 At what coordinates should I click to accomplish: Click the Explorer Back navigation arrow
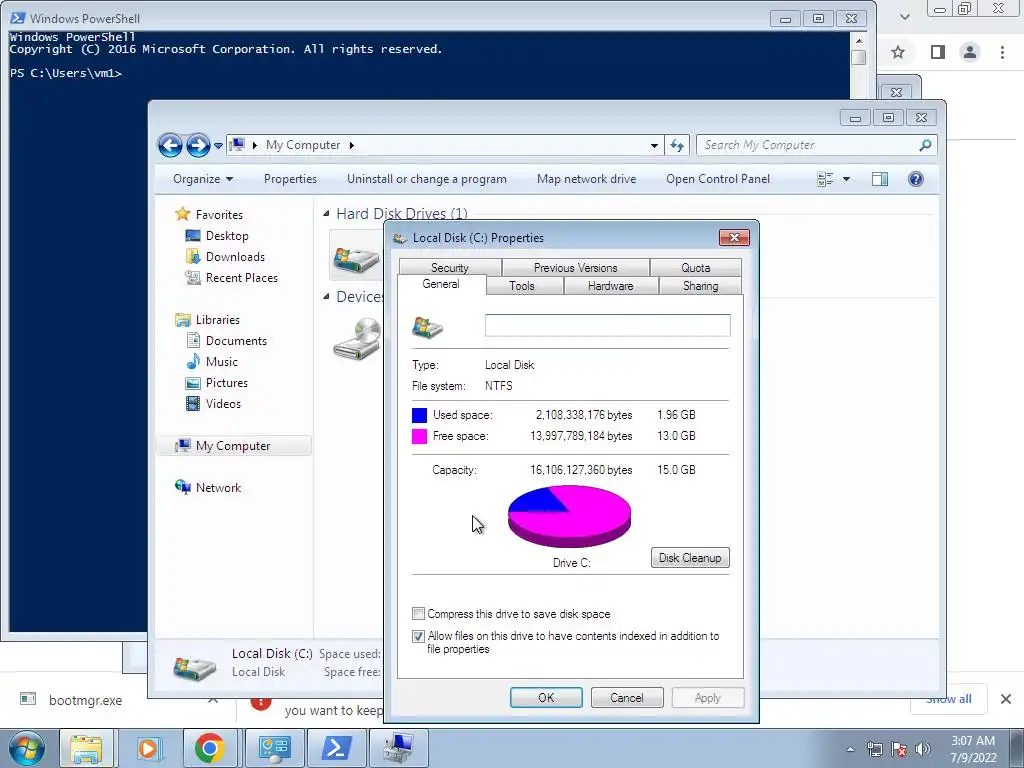point(170,145)
